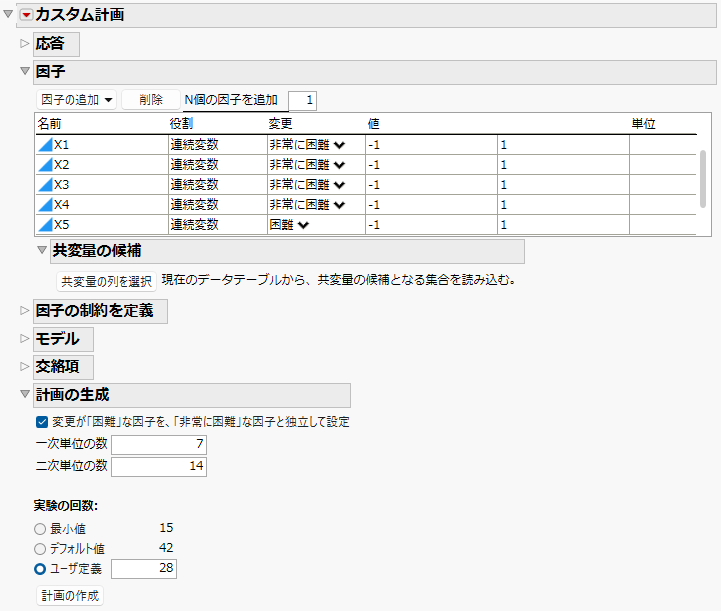
Task: Click the 単位 cell for X1
Action: pyautogui.click(x=663, y=145)
